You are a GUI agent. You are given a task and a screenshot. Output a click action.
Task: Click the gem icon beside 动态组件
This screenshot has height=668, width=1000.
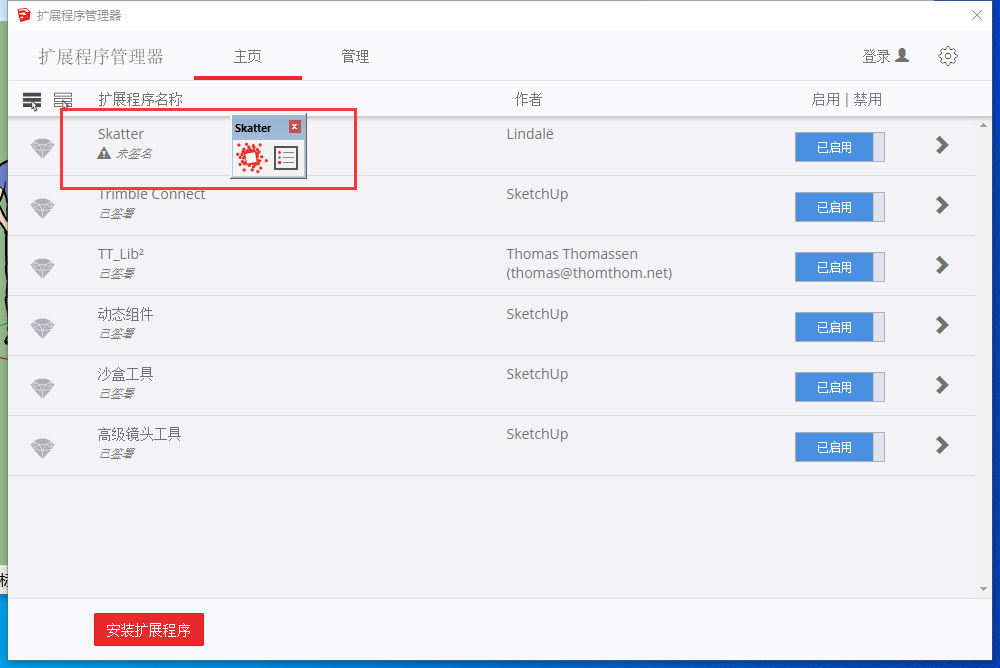click(x=43, y=328)
